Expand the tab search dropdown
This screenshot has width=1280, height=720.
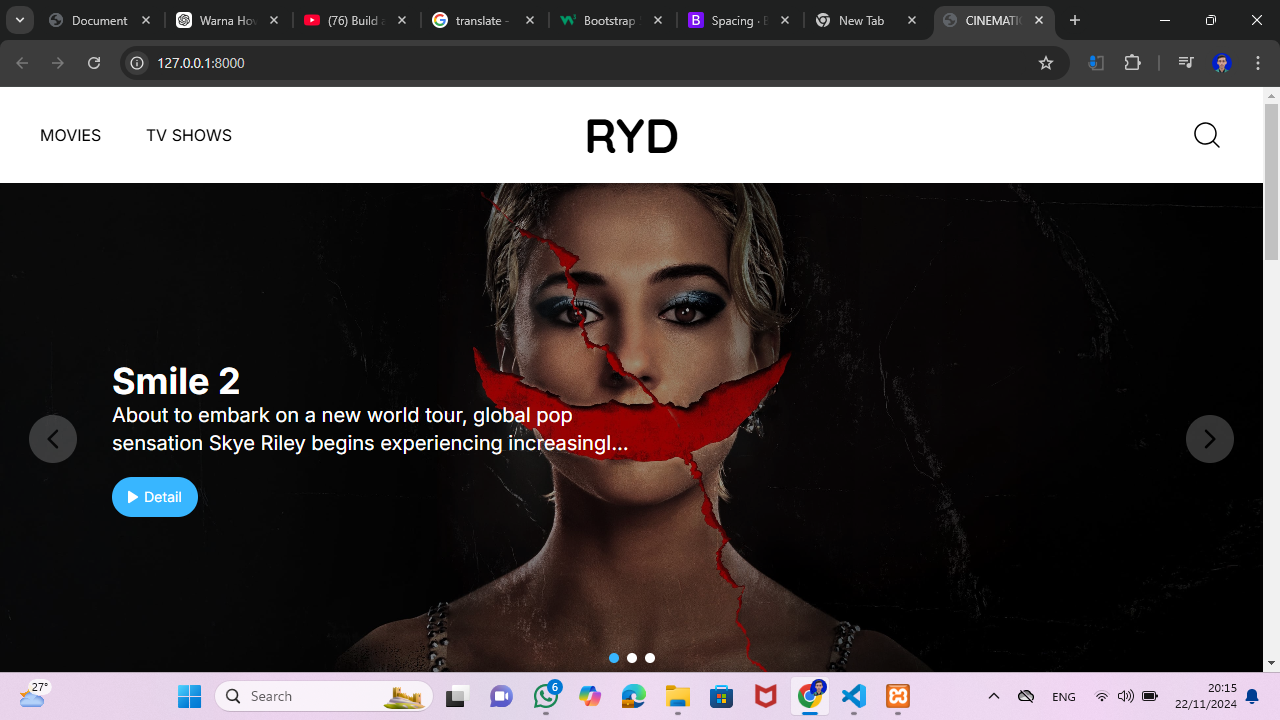(19, 20)
